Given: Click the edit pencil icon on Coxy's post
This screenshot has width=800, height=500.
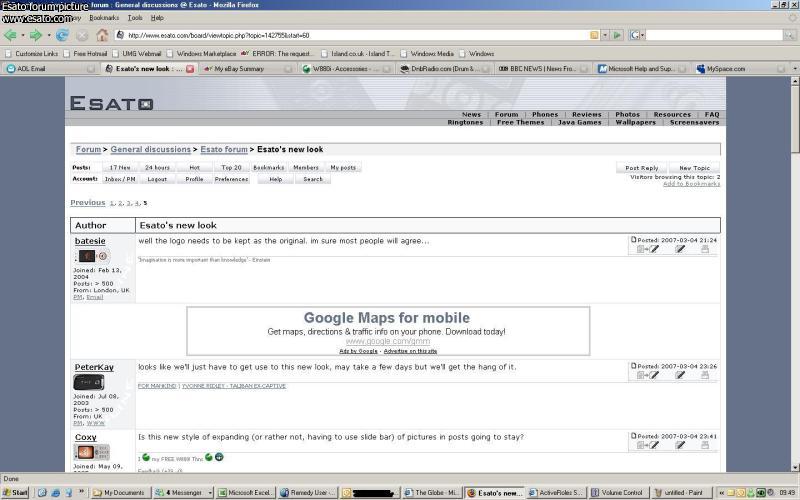Looking at the screenshot, I should click(x=680, y=445).
